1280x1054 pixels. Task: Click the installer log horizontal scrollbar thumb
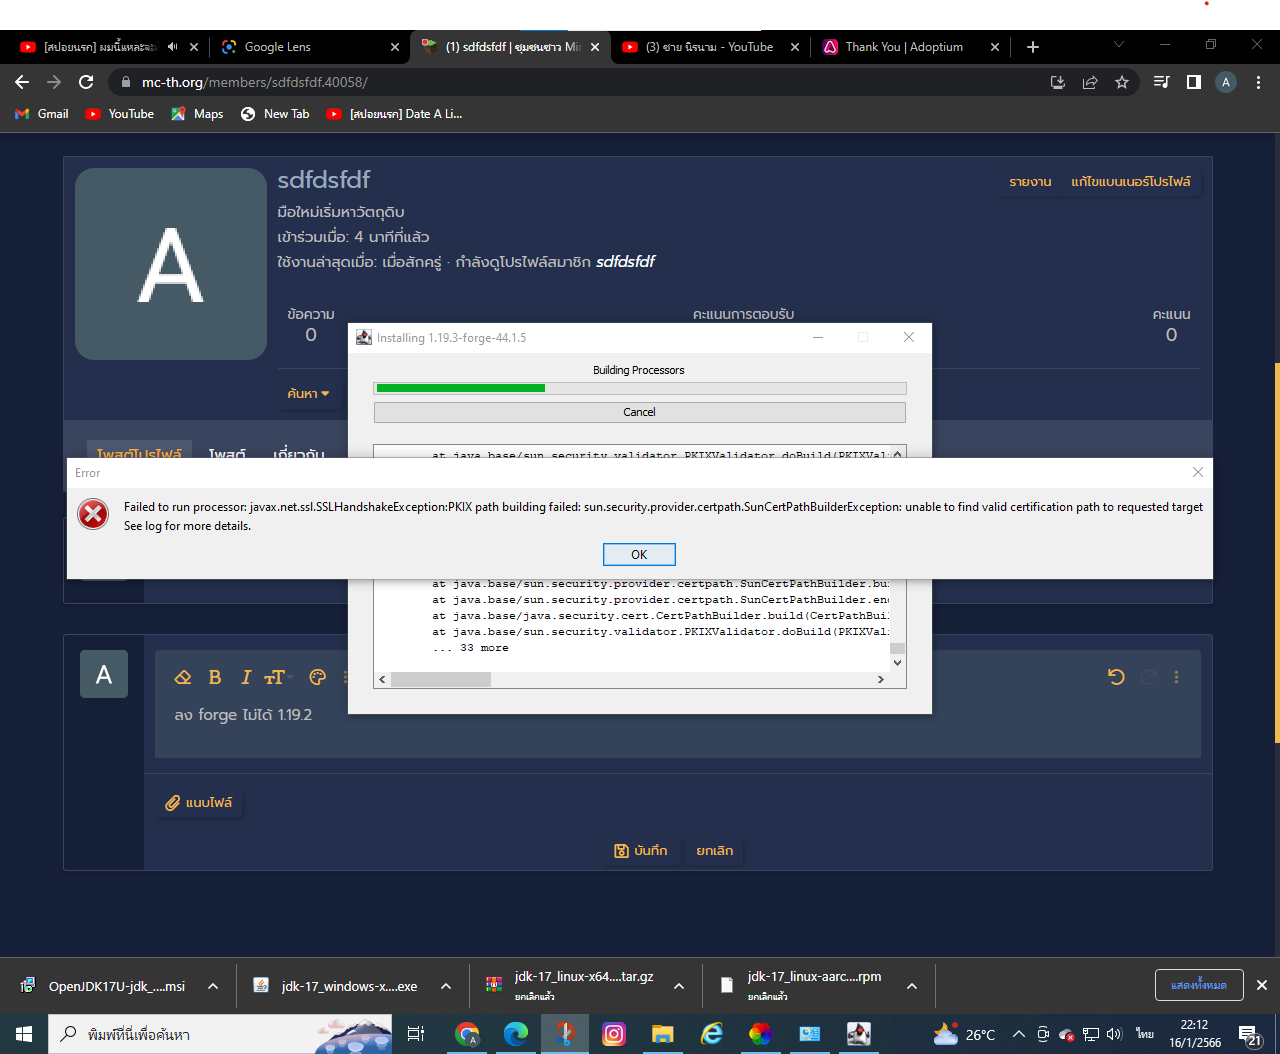click(x=441, y=679)
